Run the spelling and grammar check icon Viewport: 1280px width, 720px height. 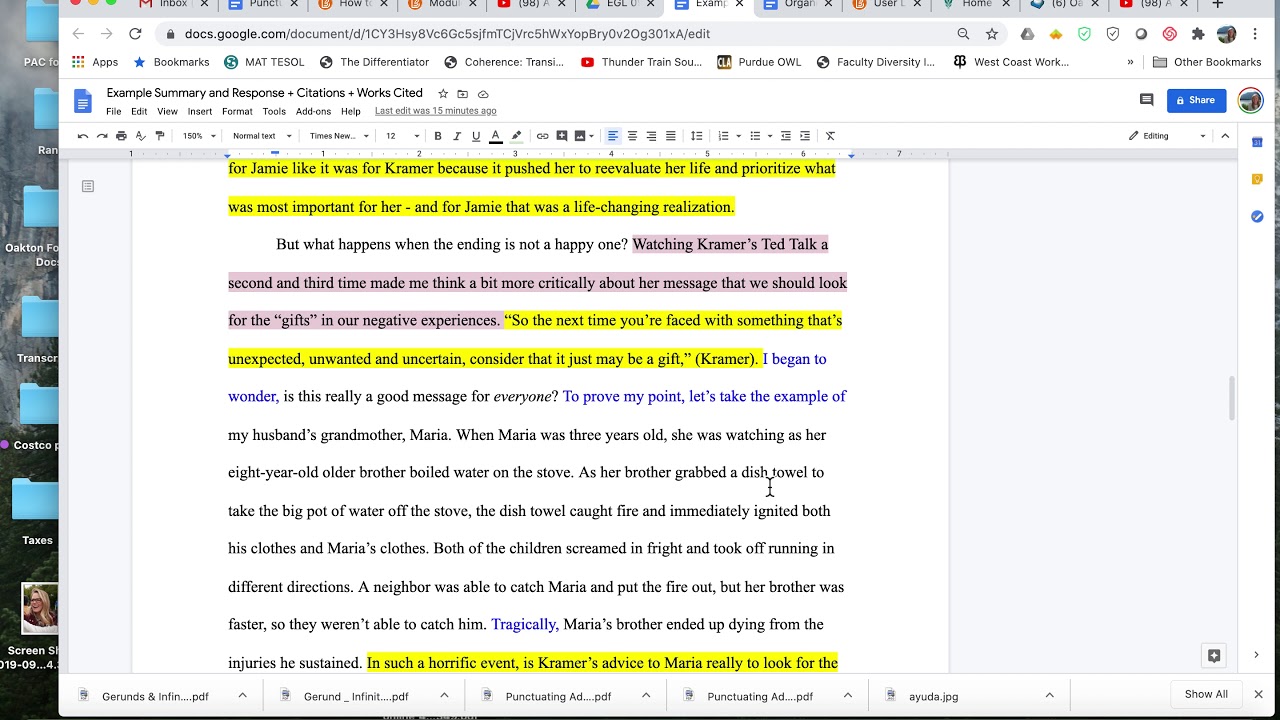pyautogui.click(x=140, y=136)
